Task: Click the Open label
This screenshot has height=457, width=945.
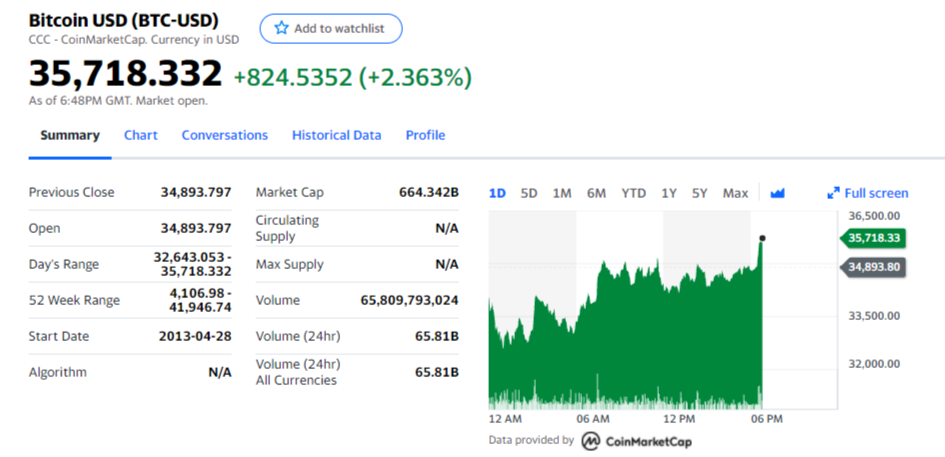Action: [x=45, y=228]
